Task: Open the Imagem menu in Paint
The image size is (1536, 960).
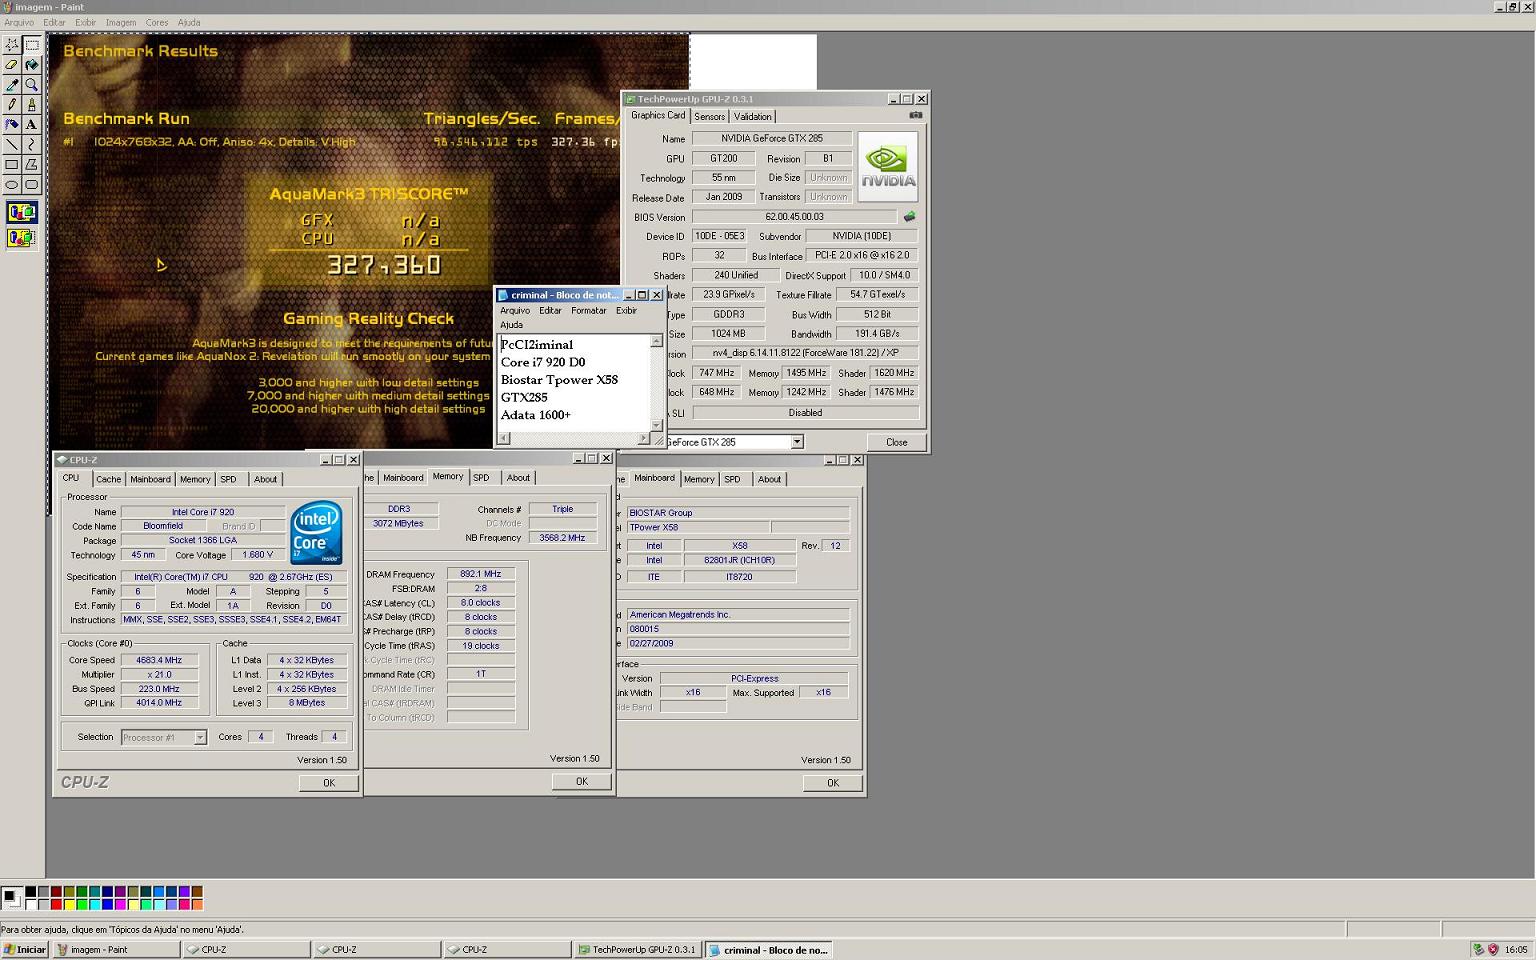Action: pos(121,22)
